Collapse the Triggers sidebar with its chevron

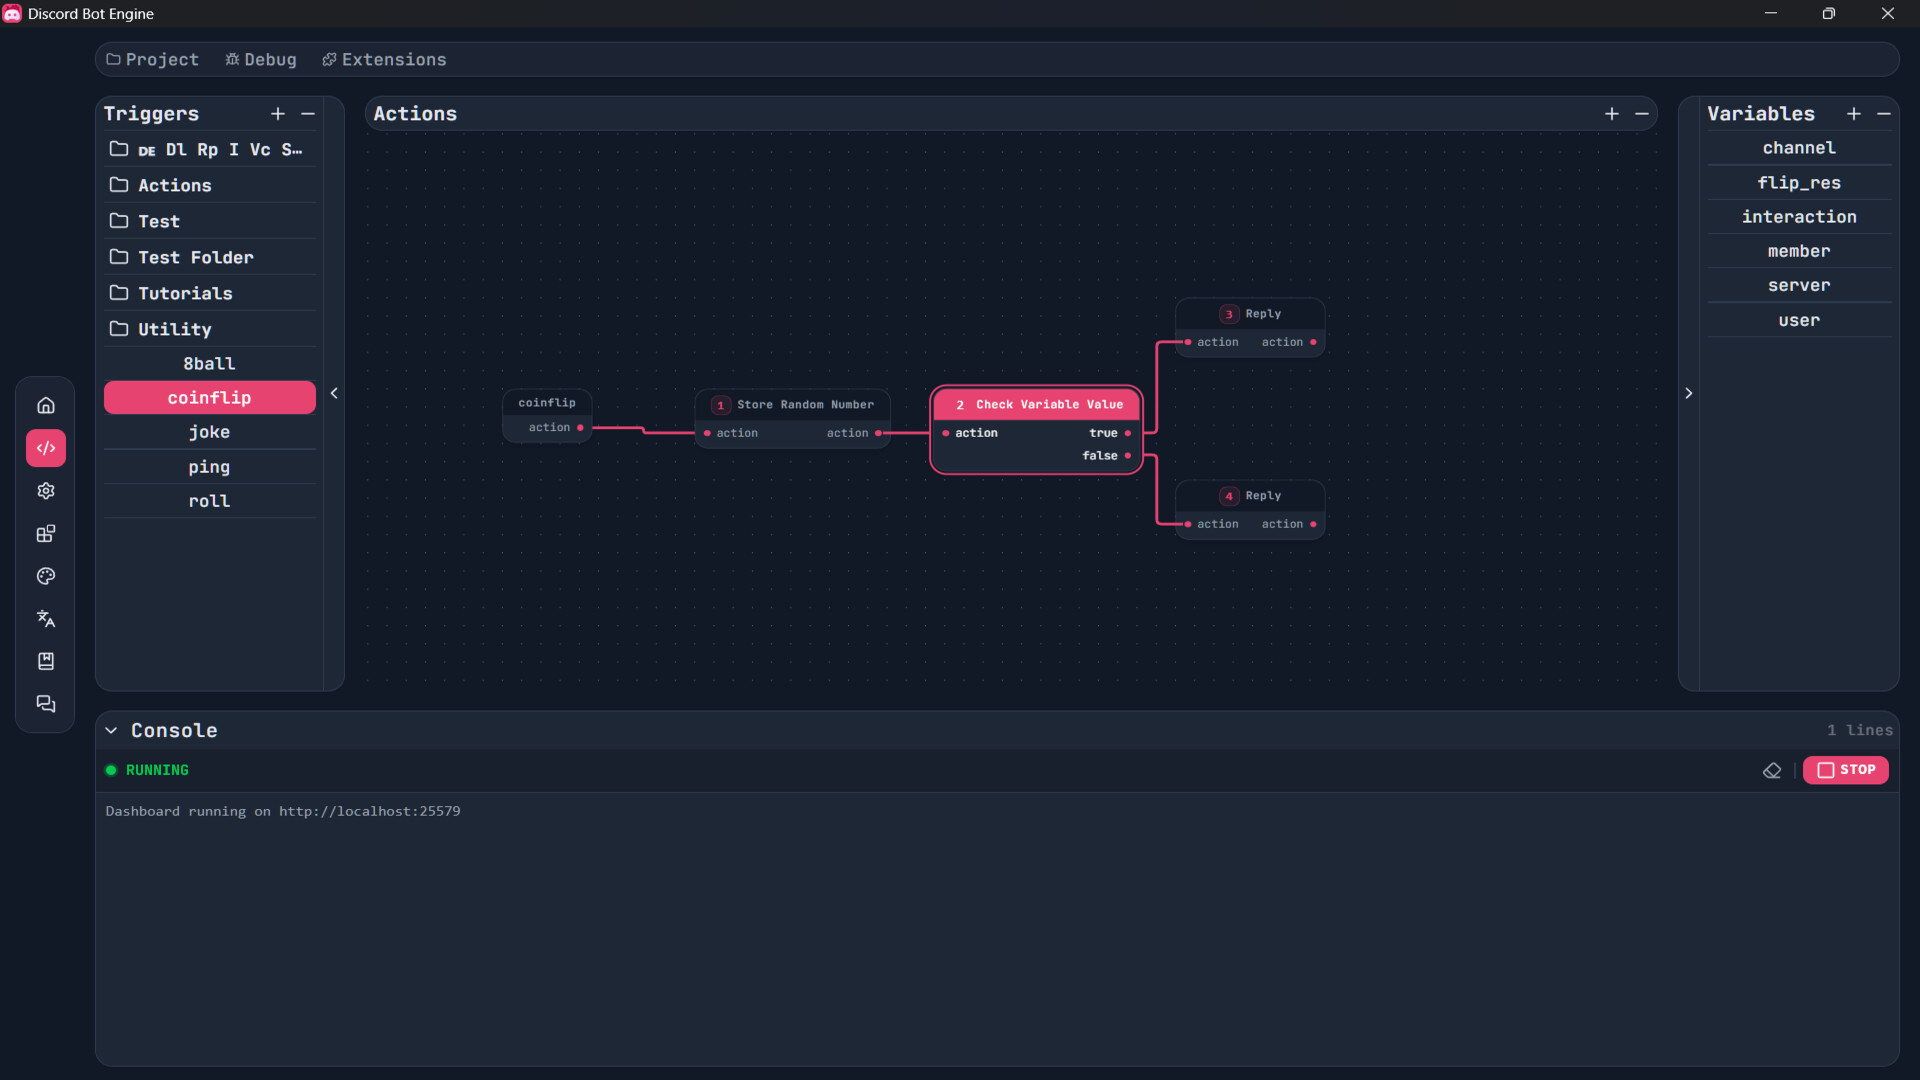tap(335, 393)
